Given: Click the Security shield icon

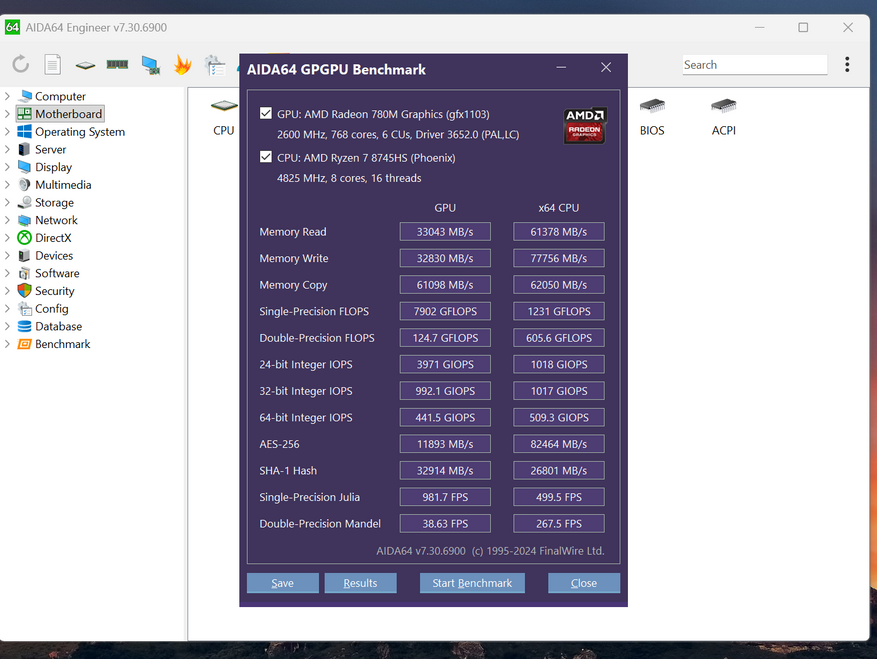Looking at the screenshot, I should click(25, 291).
